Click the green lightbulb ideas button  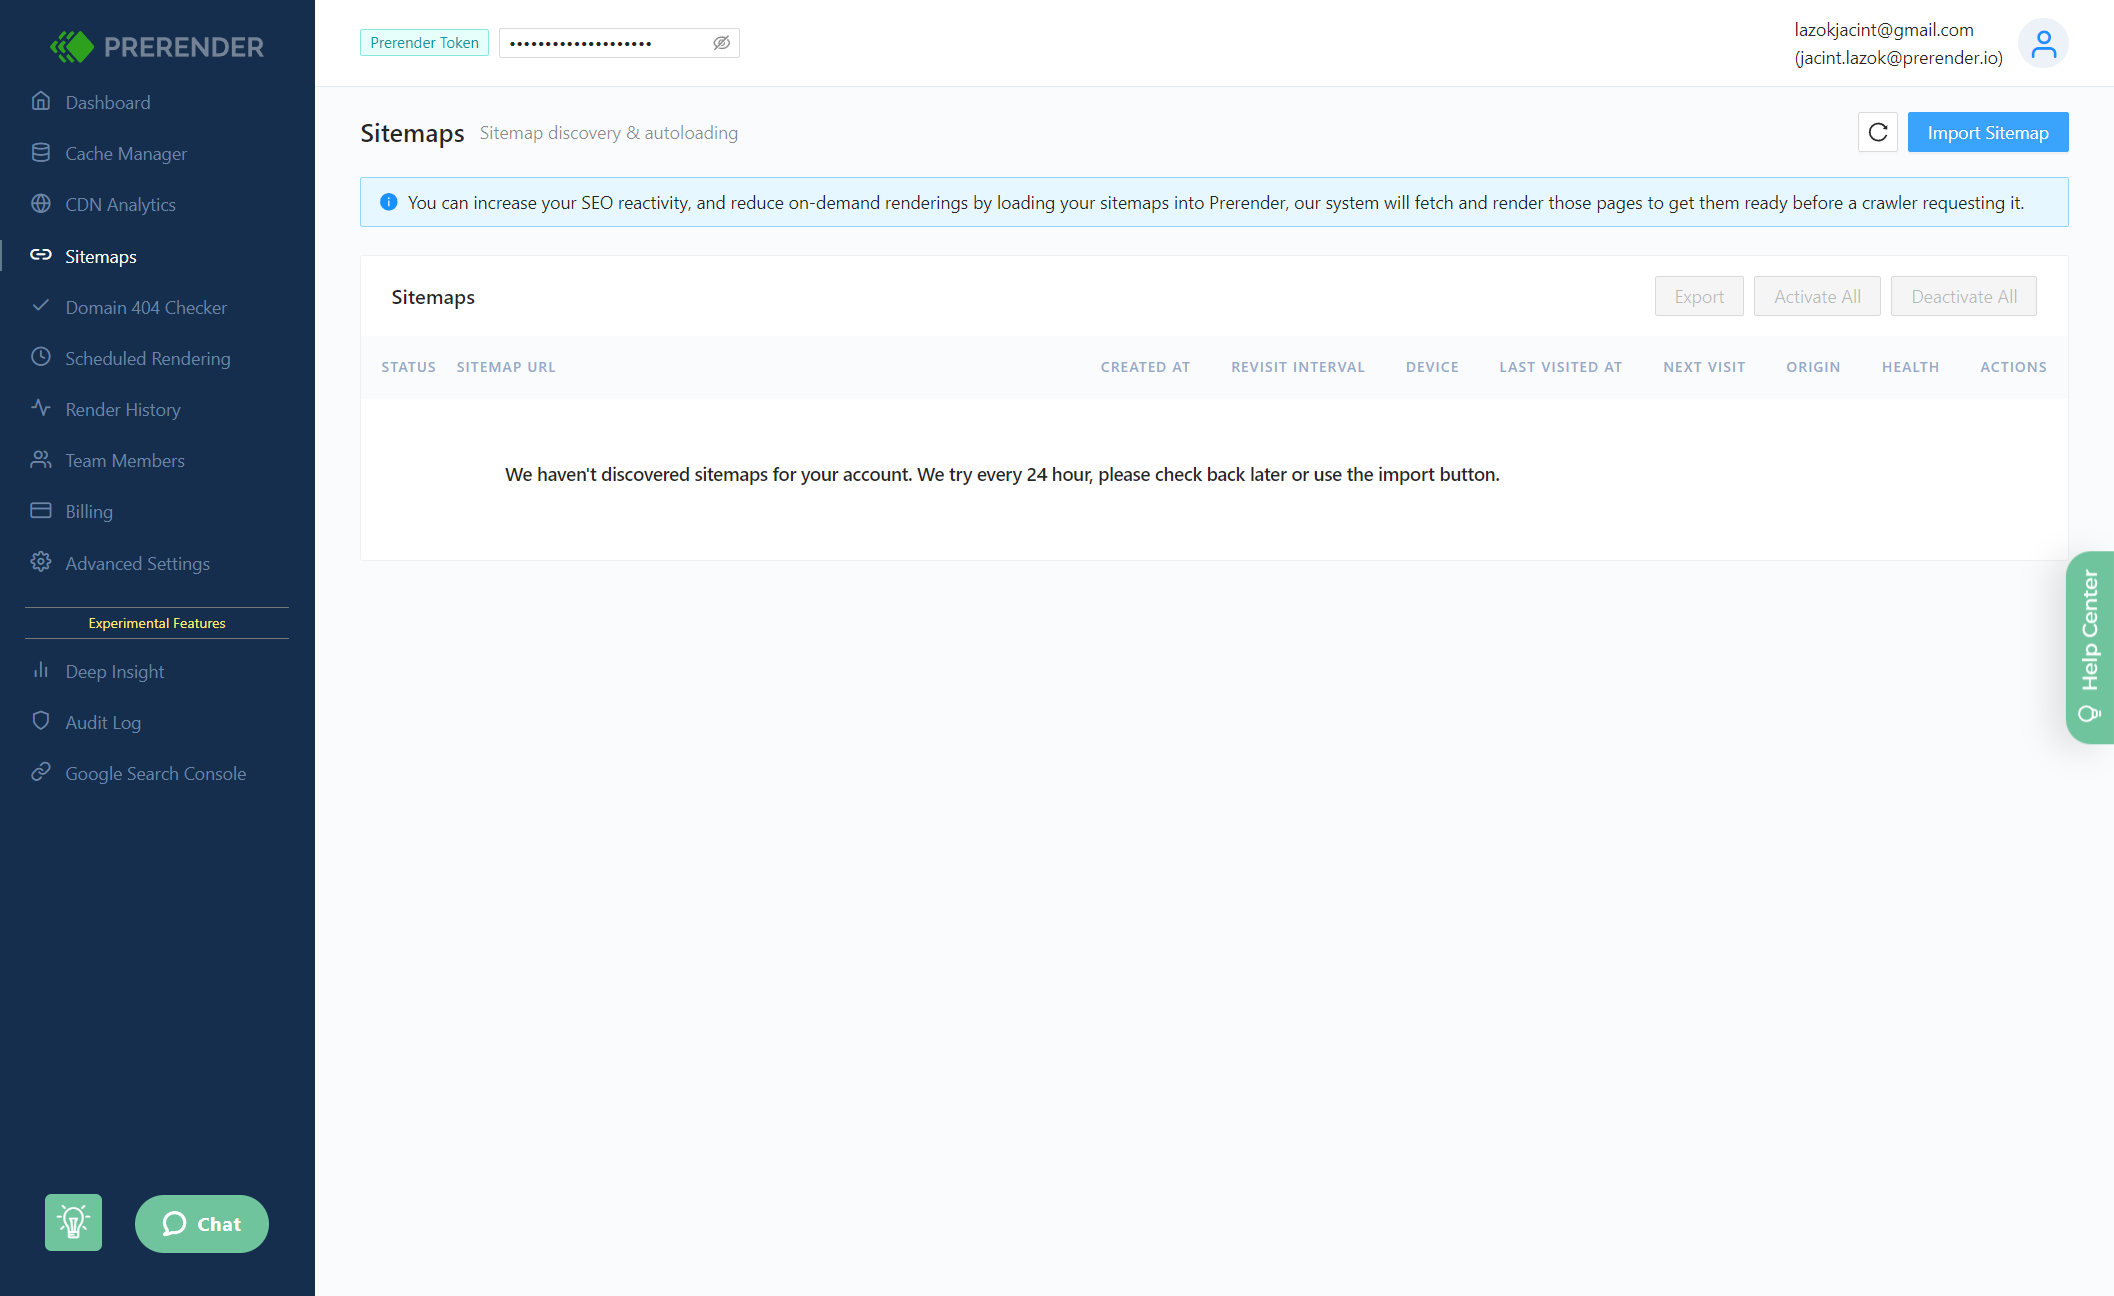[x=73, y=1222]
